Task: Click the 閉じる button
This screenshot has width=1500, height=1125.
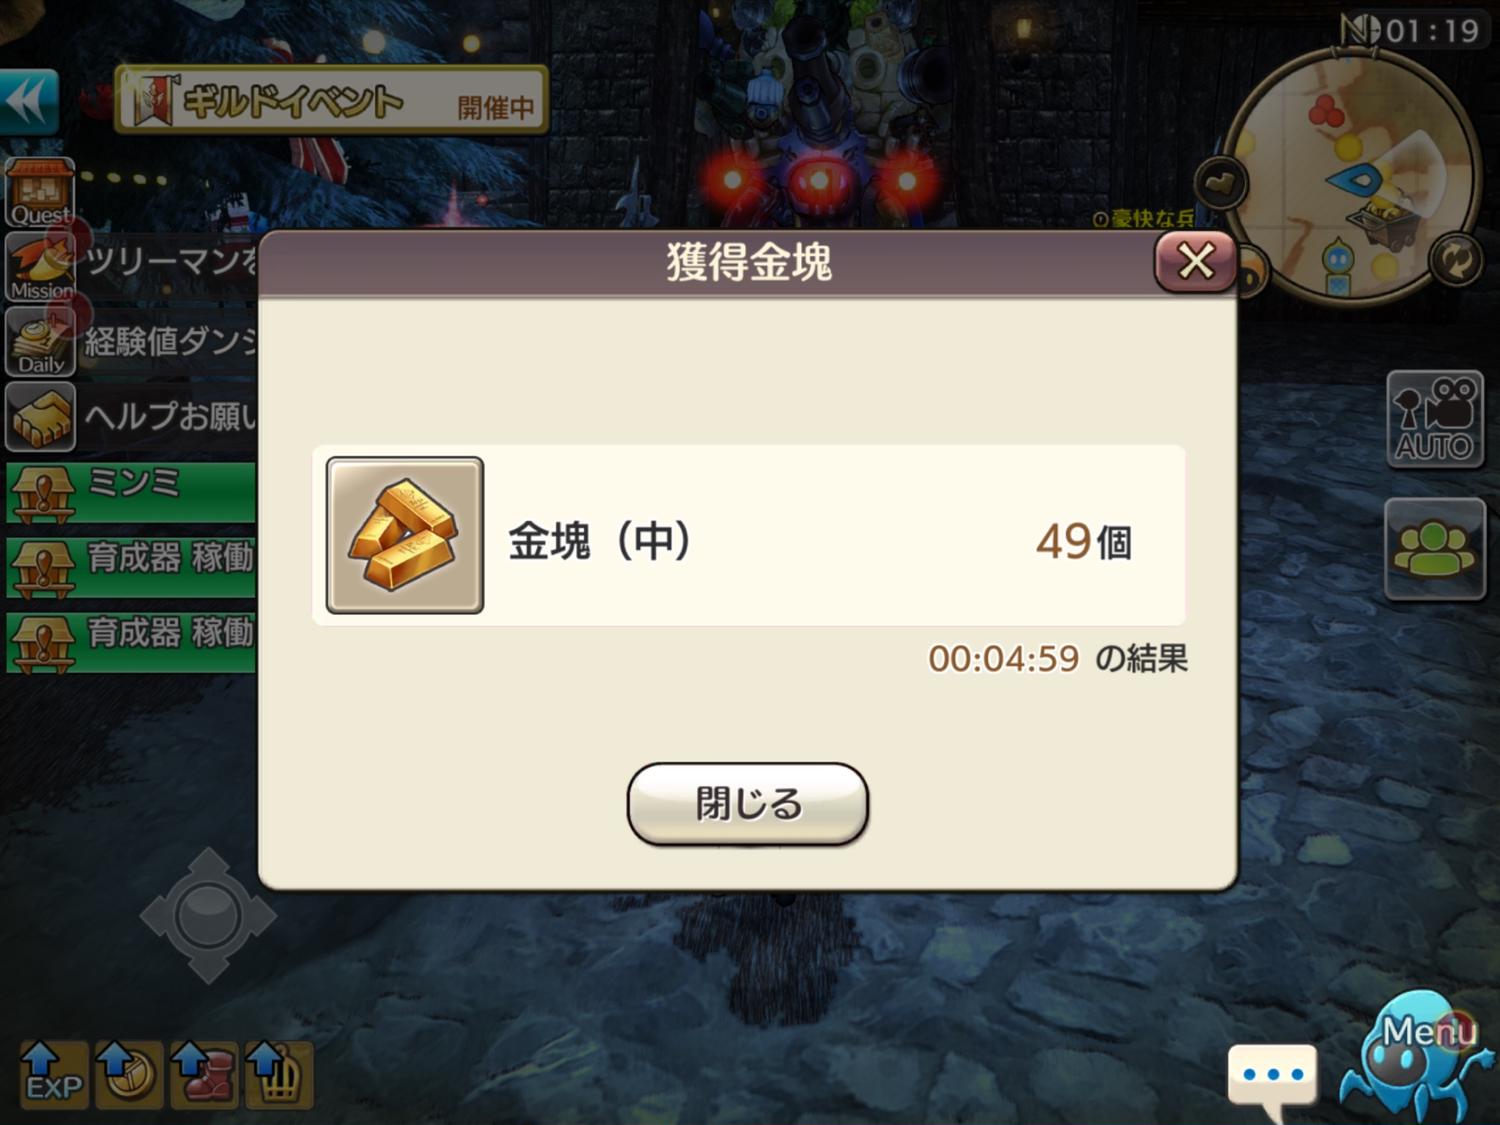Action: 748,804
